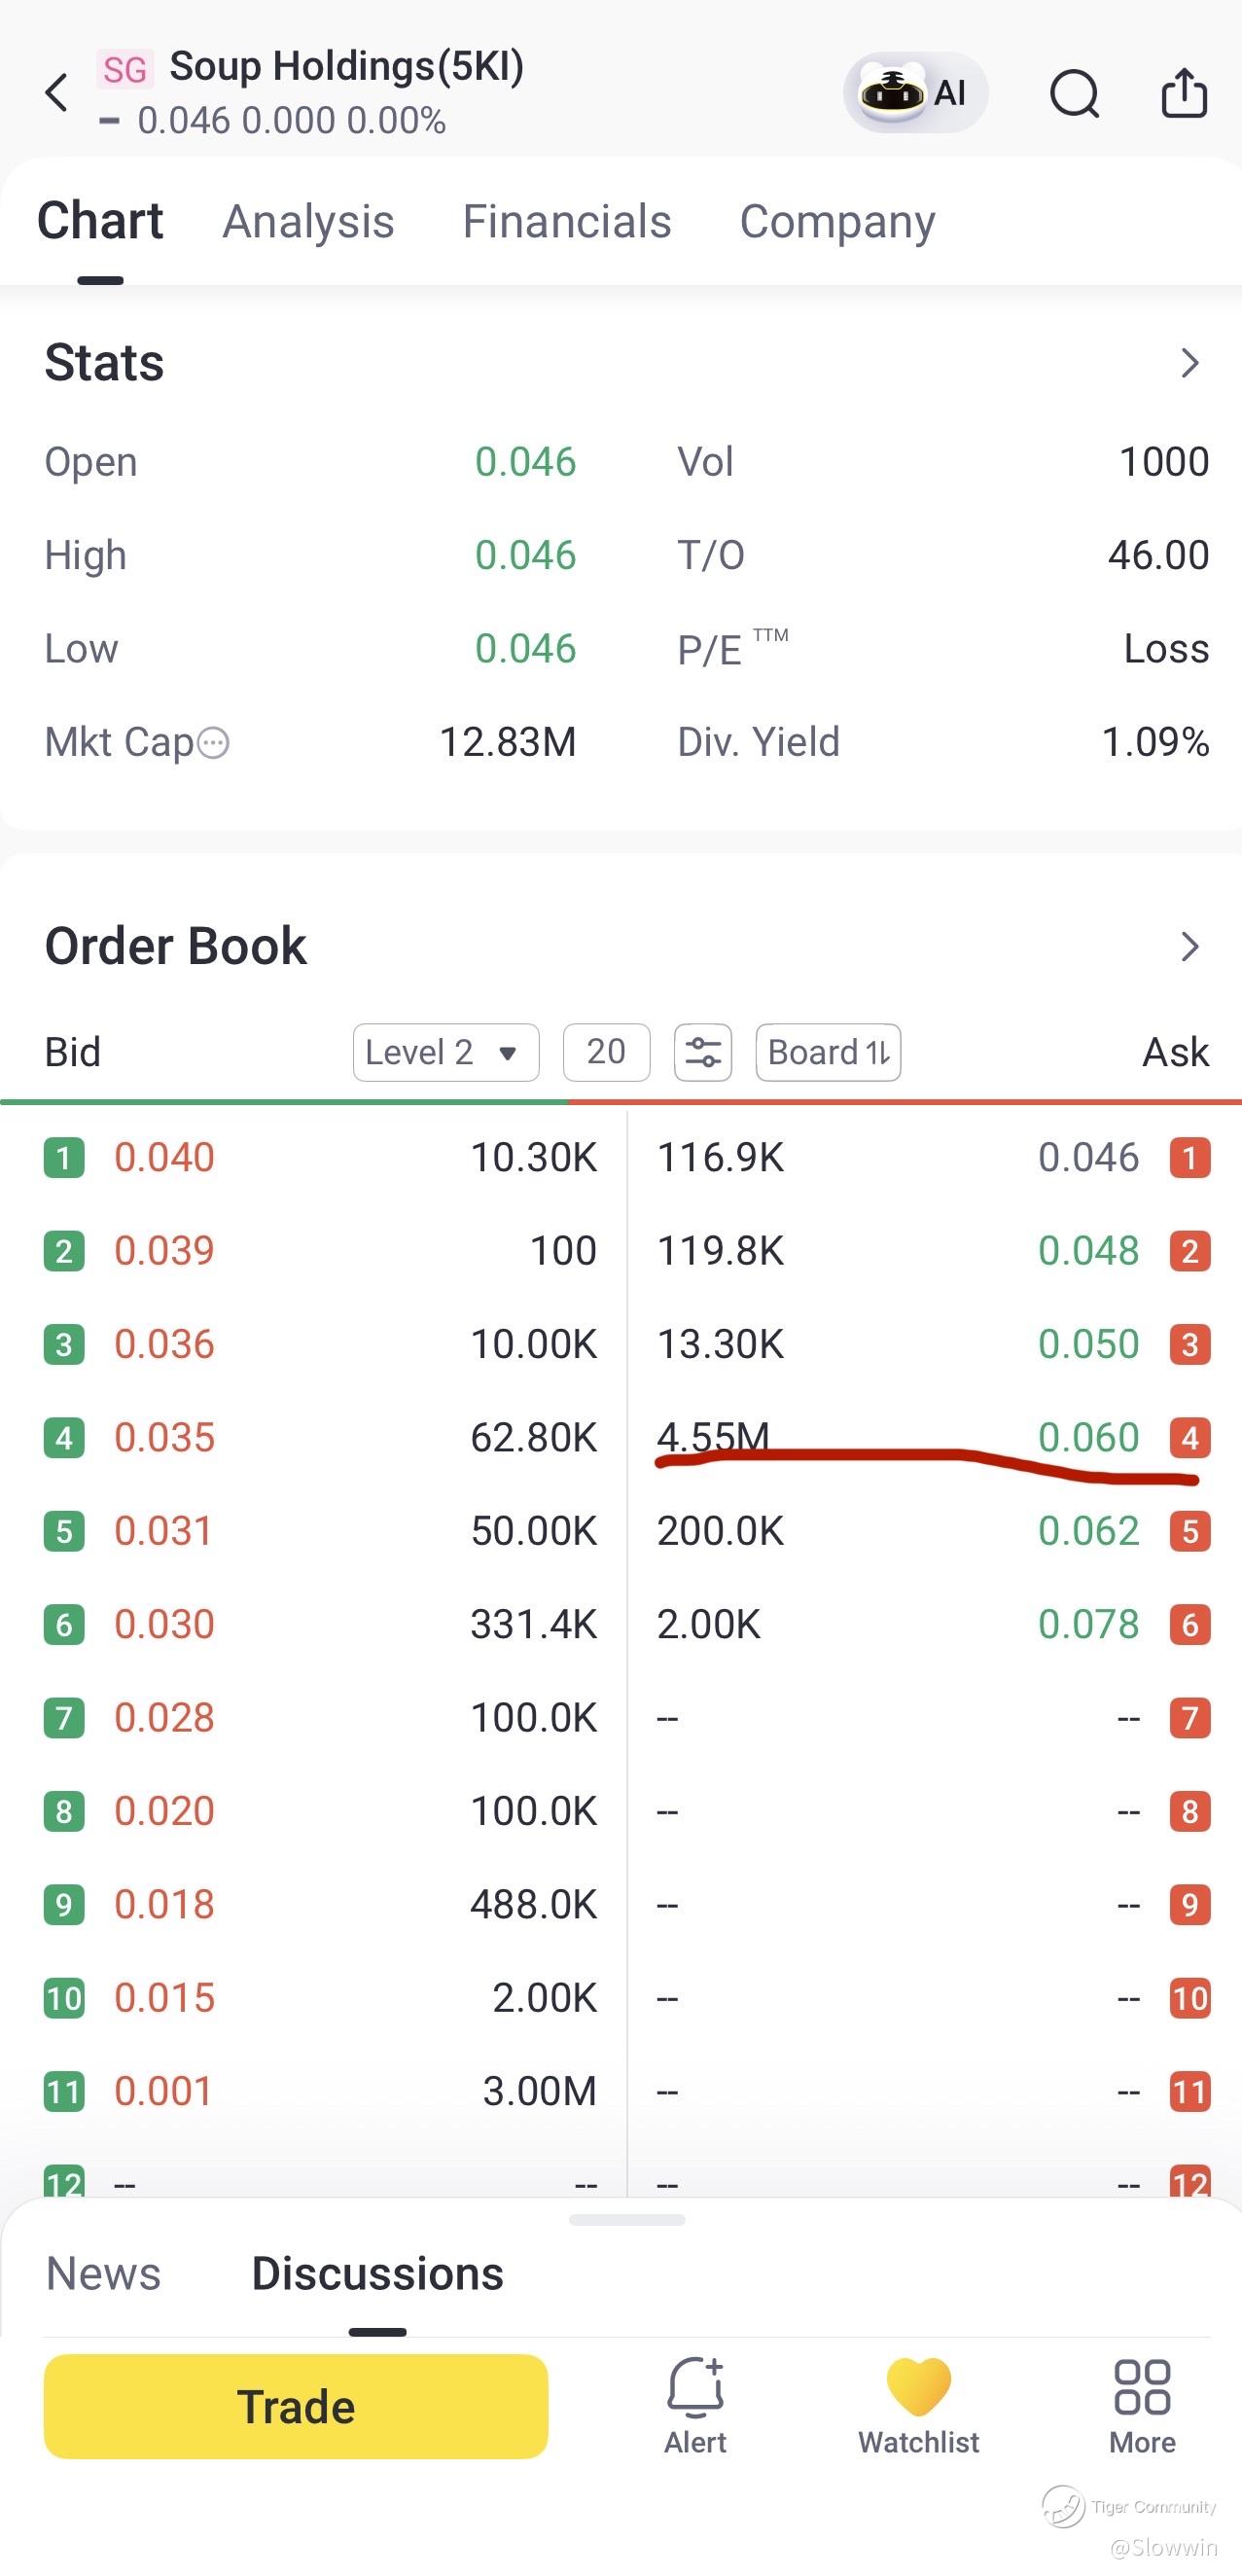
Task: Tap the Mkt Cap info icon
Action: (x=213, y=743)
